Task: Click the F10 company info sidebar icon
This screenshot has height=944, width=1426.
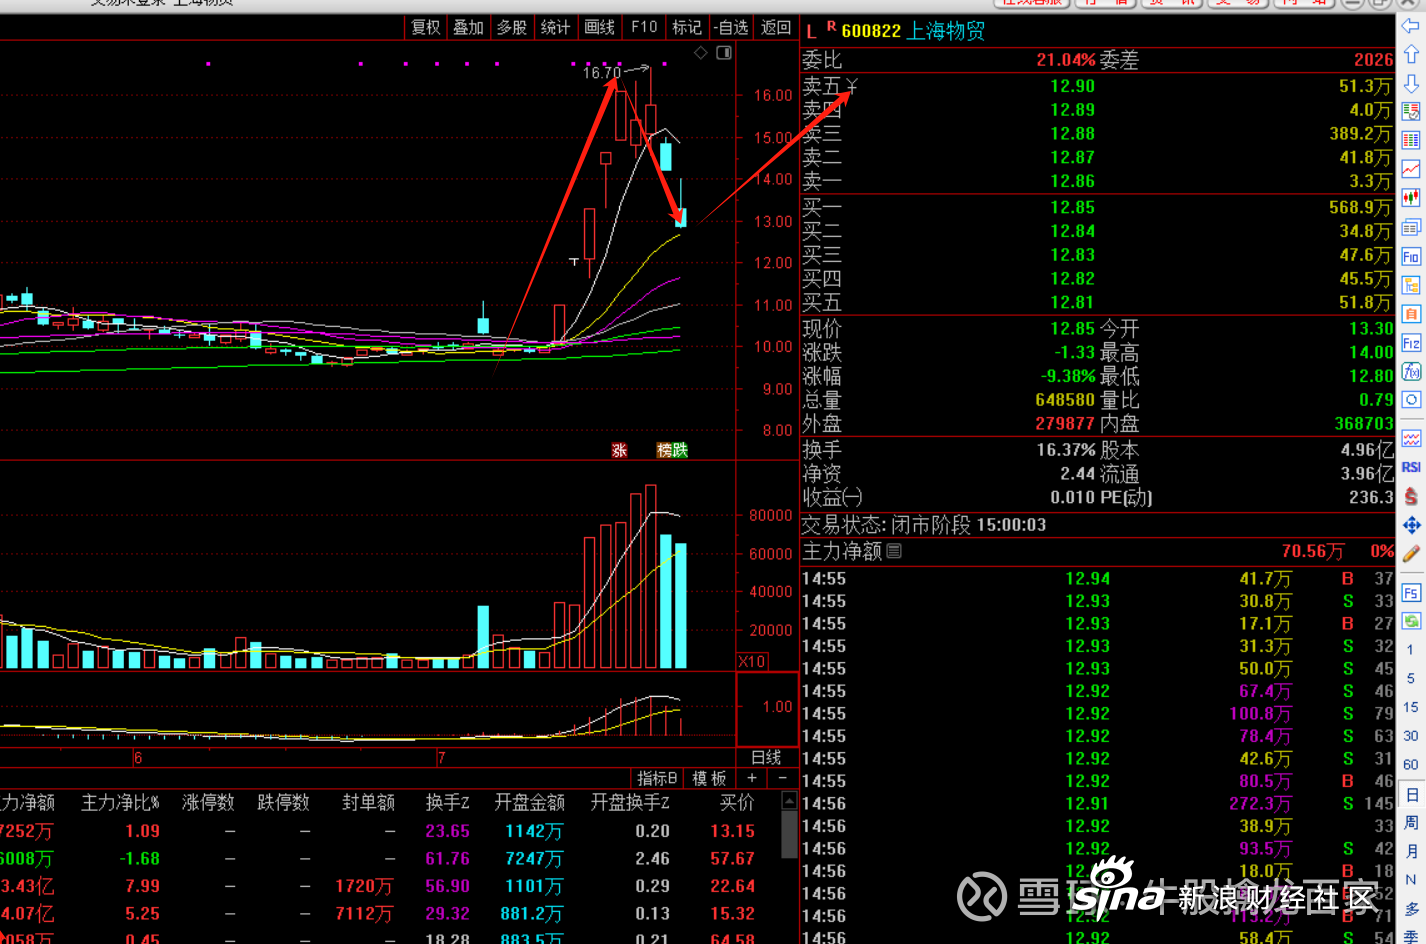Action: (1411, 257)
